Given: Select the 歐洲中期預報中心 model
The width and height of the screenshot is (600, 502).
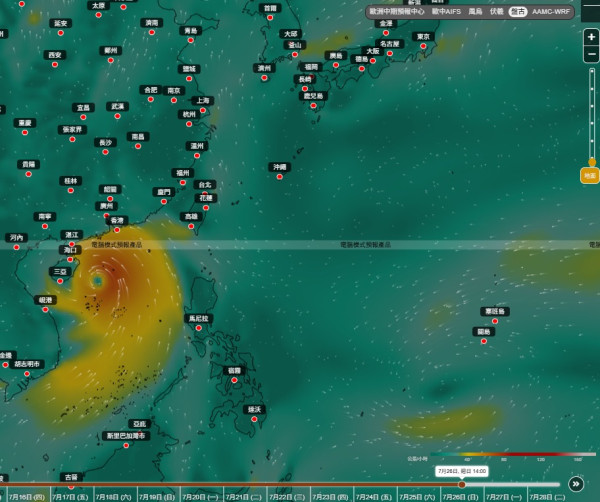Looking at the screenshot, I should coord(396,11).
